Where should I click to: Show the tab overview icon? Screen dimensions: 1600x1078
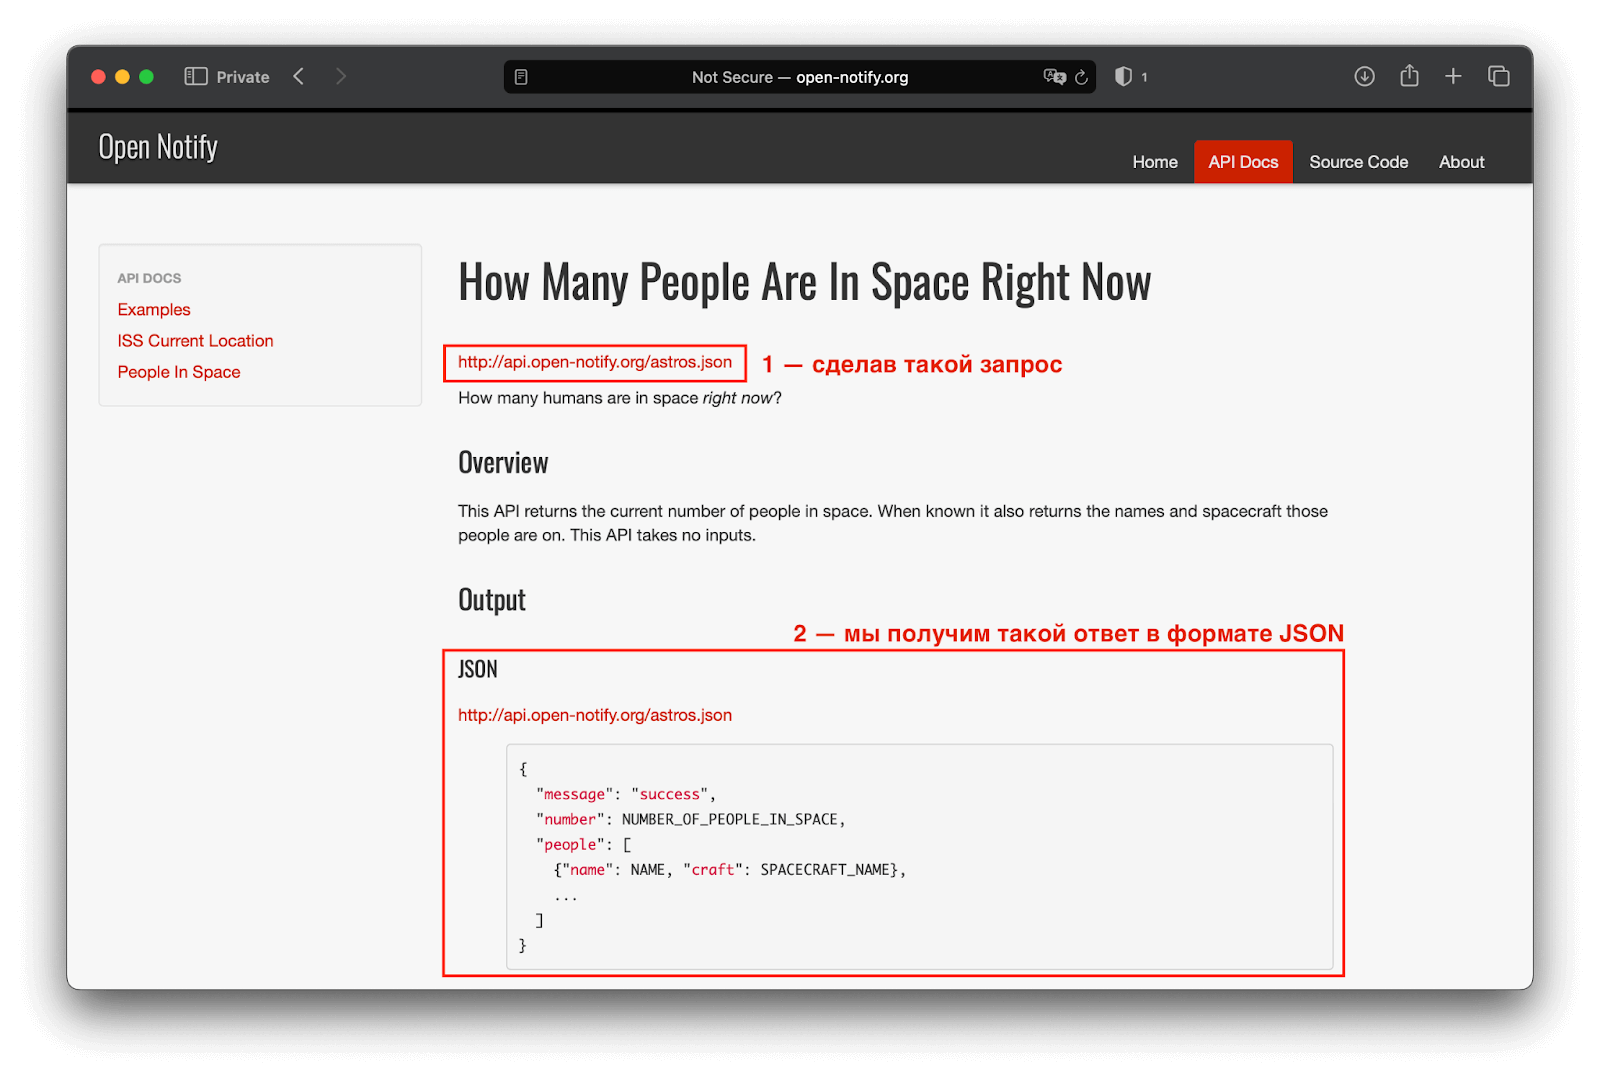point(1499,76)
